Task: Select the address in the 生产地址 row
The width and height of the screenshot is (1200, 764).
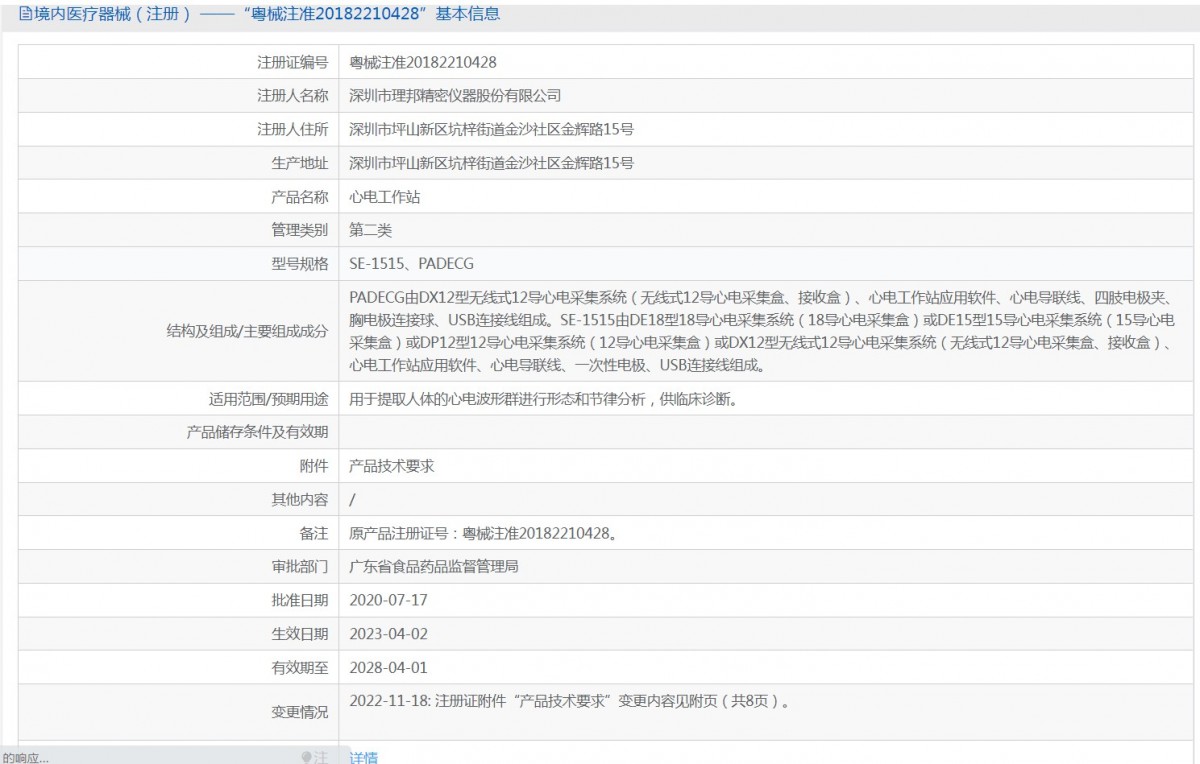Action: tap(491, 163)
